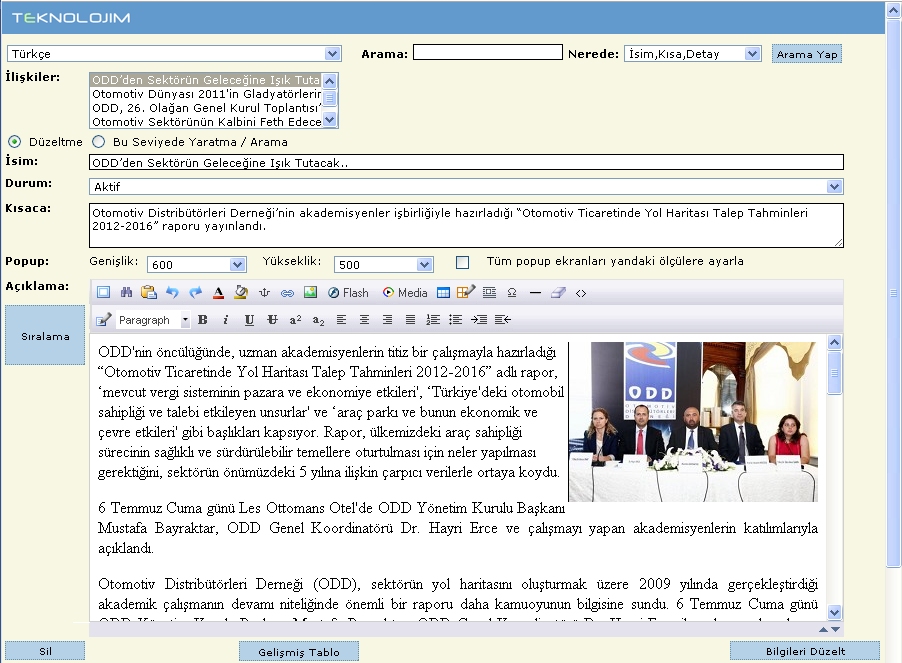Click the form/box insert icon

(x=490, y=293)
